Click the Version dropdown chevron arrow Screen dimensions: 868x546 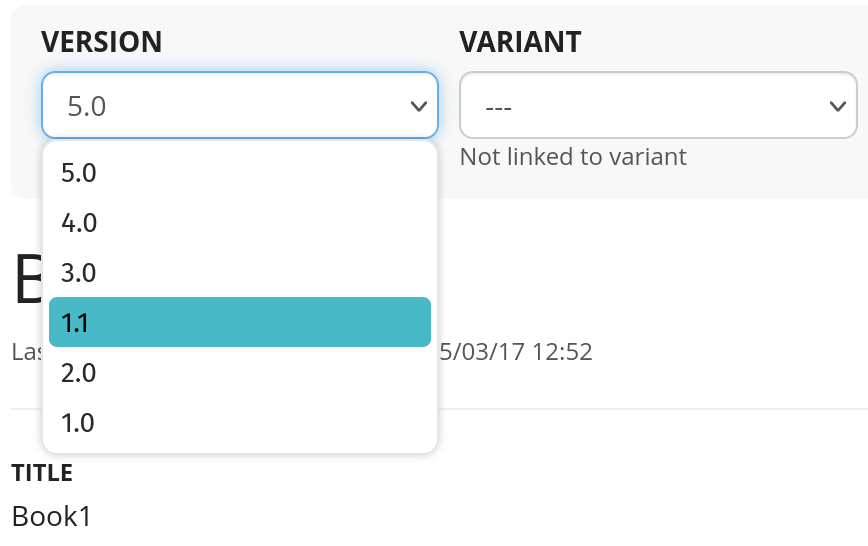click(x=419, y=106)
